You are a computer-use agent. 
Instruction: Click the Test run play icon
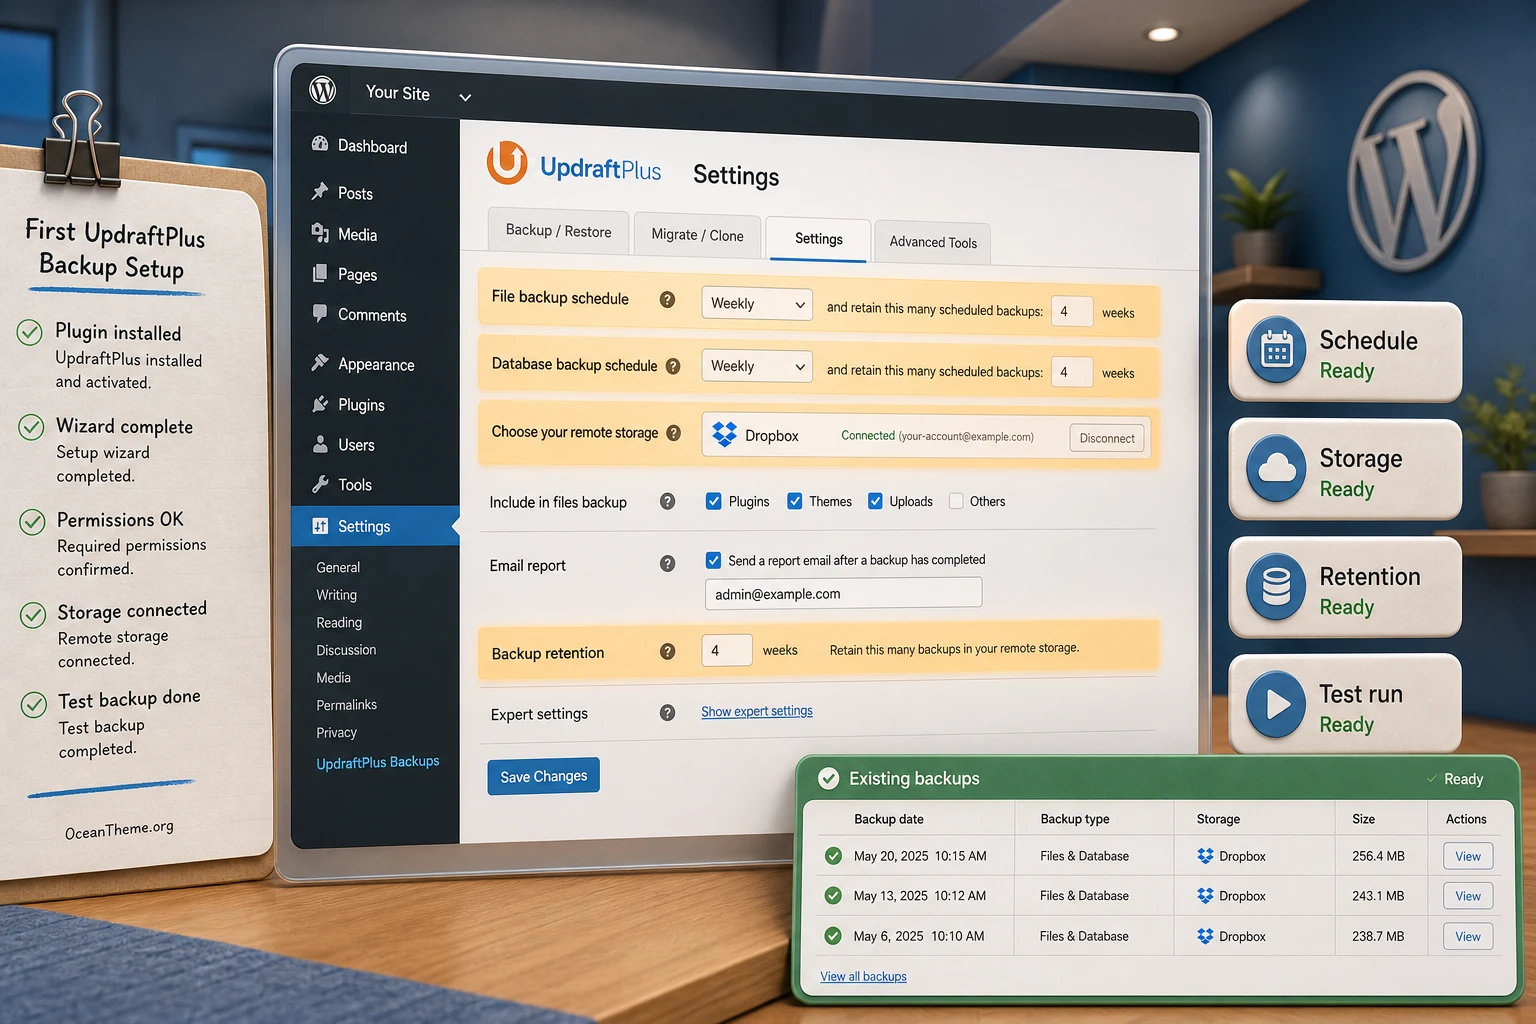point(1277,704)
